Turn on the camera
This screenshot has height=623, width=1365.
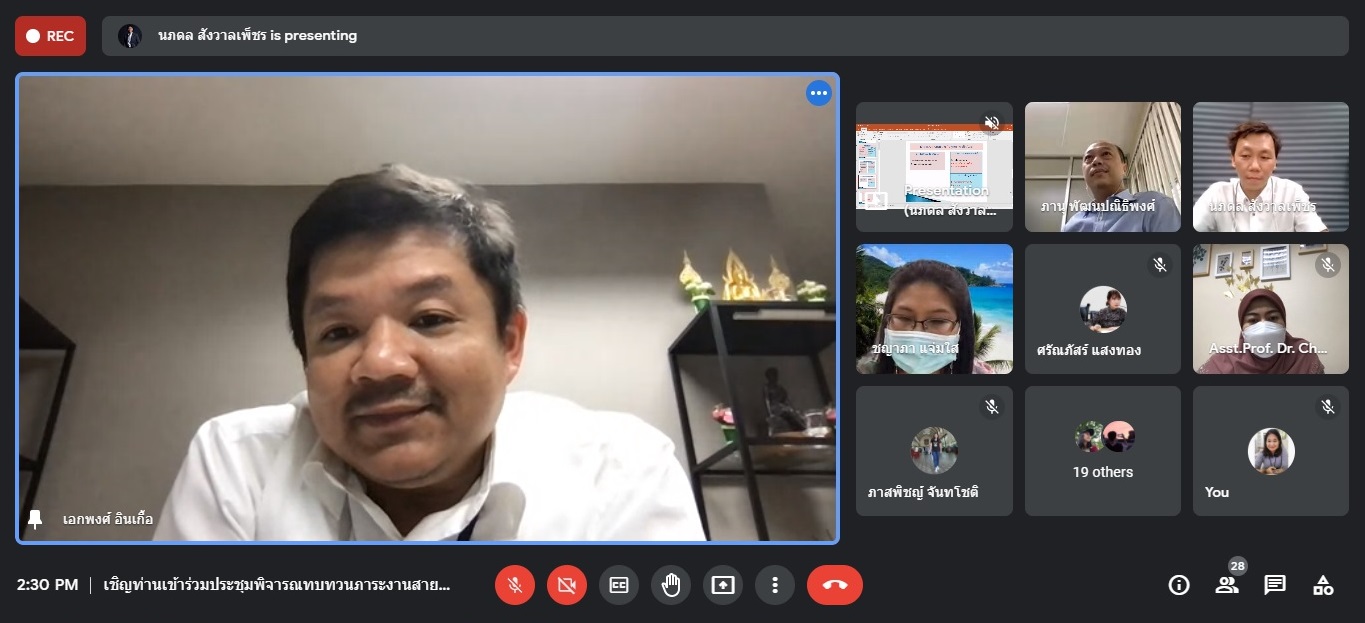(567, 585)
